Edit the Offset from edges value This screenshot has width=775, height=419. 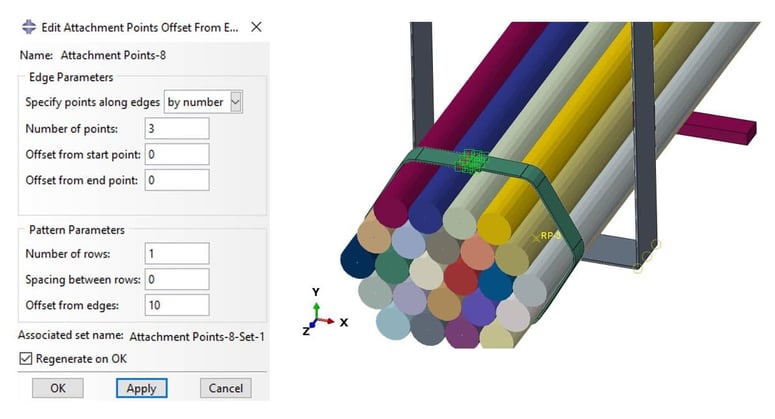177,305
